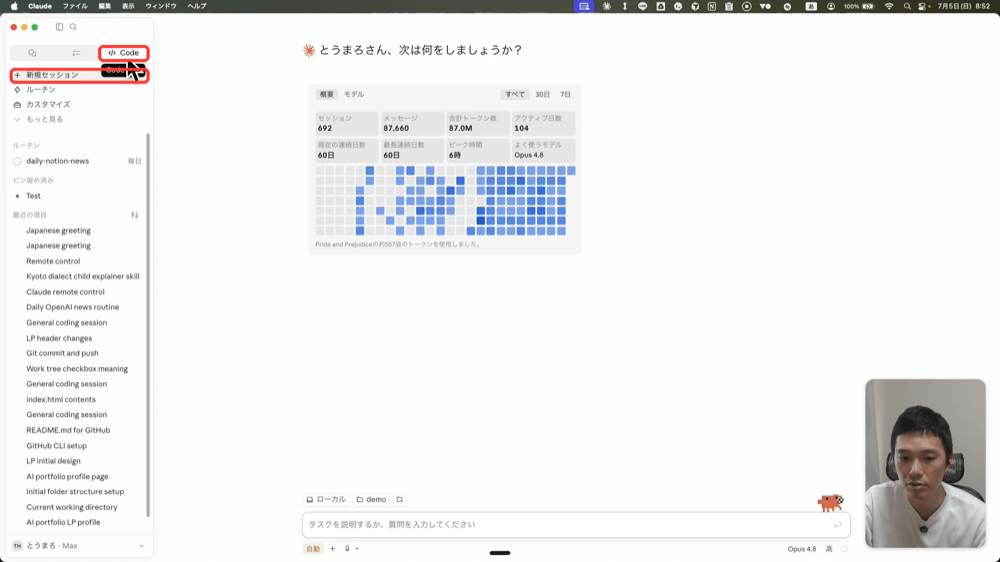This screenshot has height=562, width=1000.
Task: Click the Notion icon in the menu bar
Action: pyautogui.click(x=712, y=6)
